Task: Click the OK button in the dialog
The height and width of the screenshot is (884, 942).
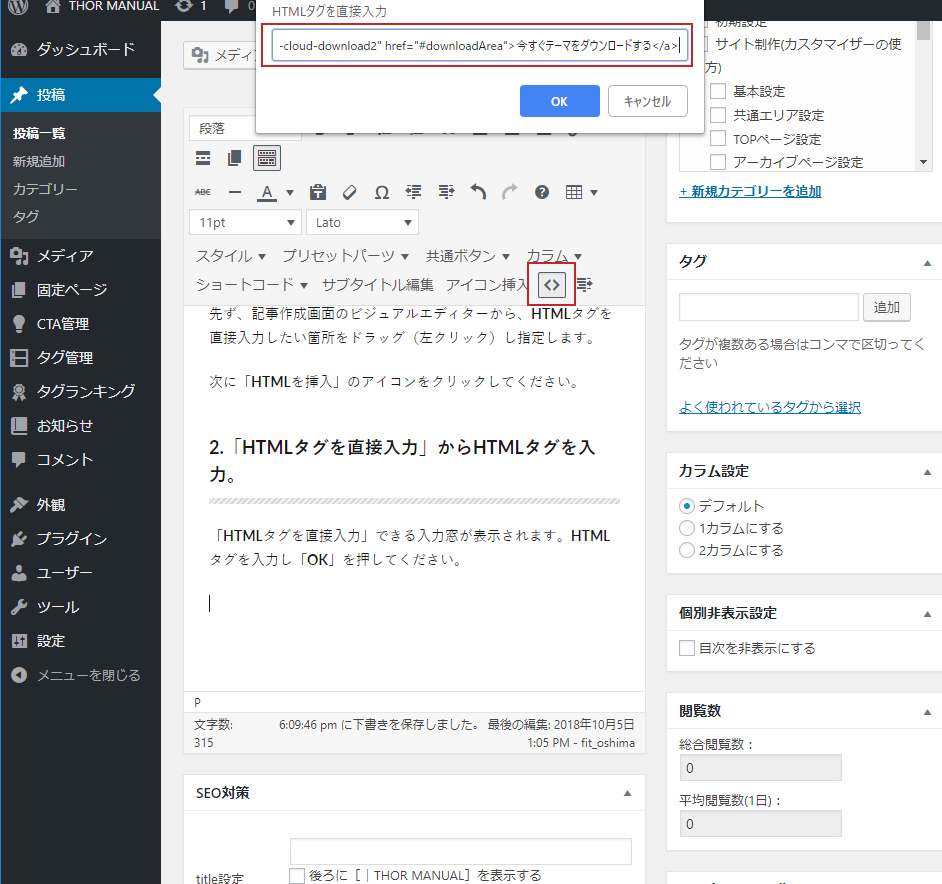Action: pos(559,101)
